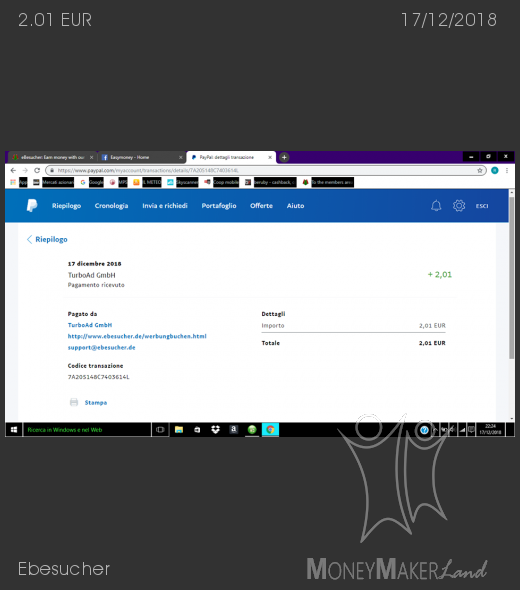
Task: Close the PayPal dettagli transazione tab
Action: click(x=270, y=157)
